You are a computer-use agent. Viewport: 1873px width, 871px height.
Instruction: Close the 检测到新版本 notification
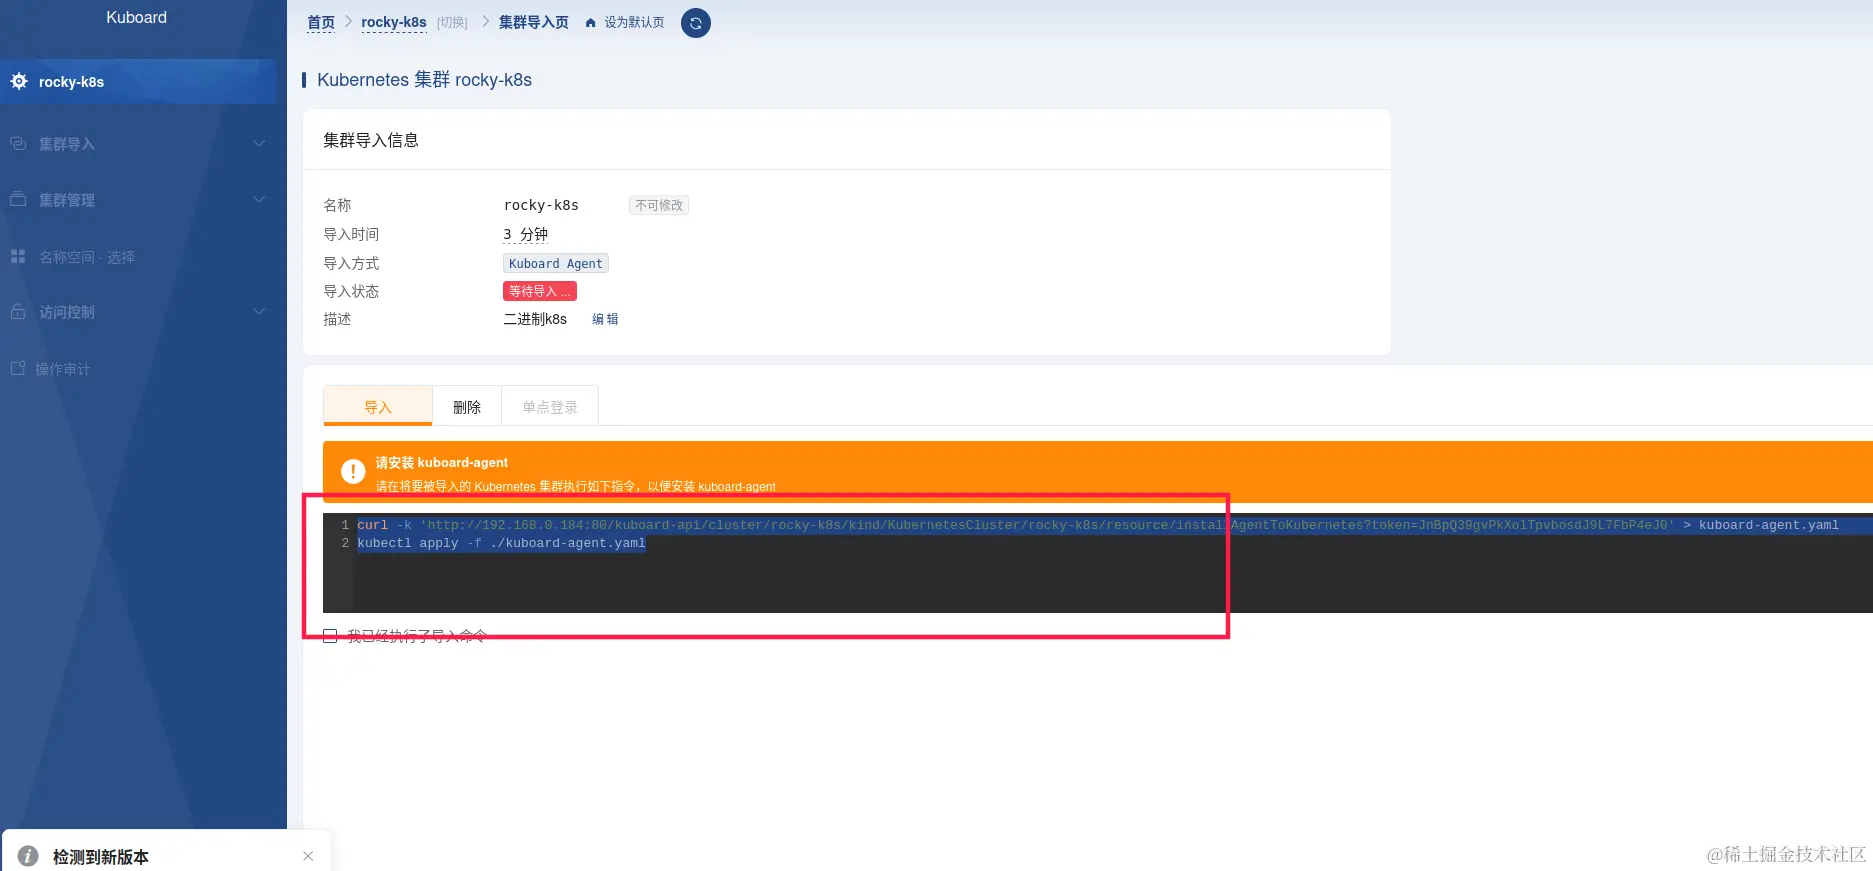tap(308, 856)
